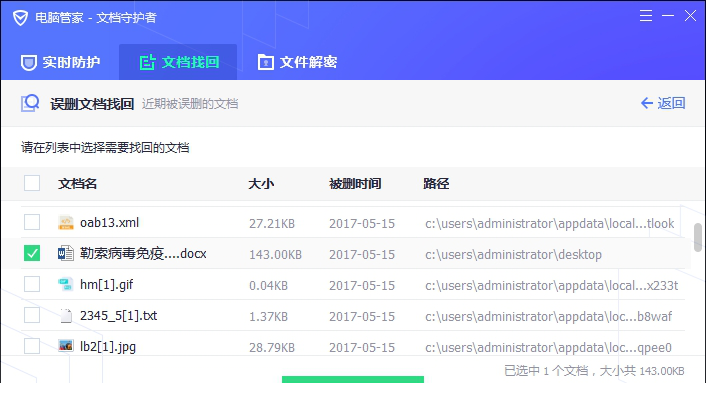The image size is (706, 398).
Task: Check the box for hm[1].gif
Action: 32,284
